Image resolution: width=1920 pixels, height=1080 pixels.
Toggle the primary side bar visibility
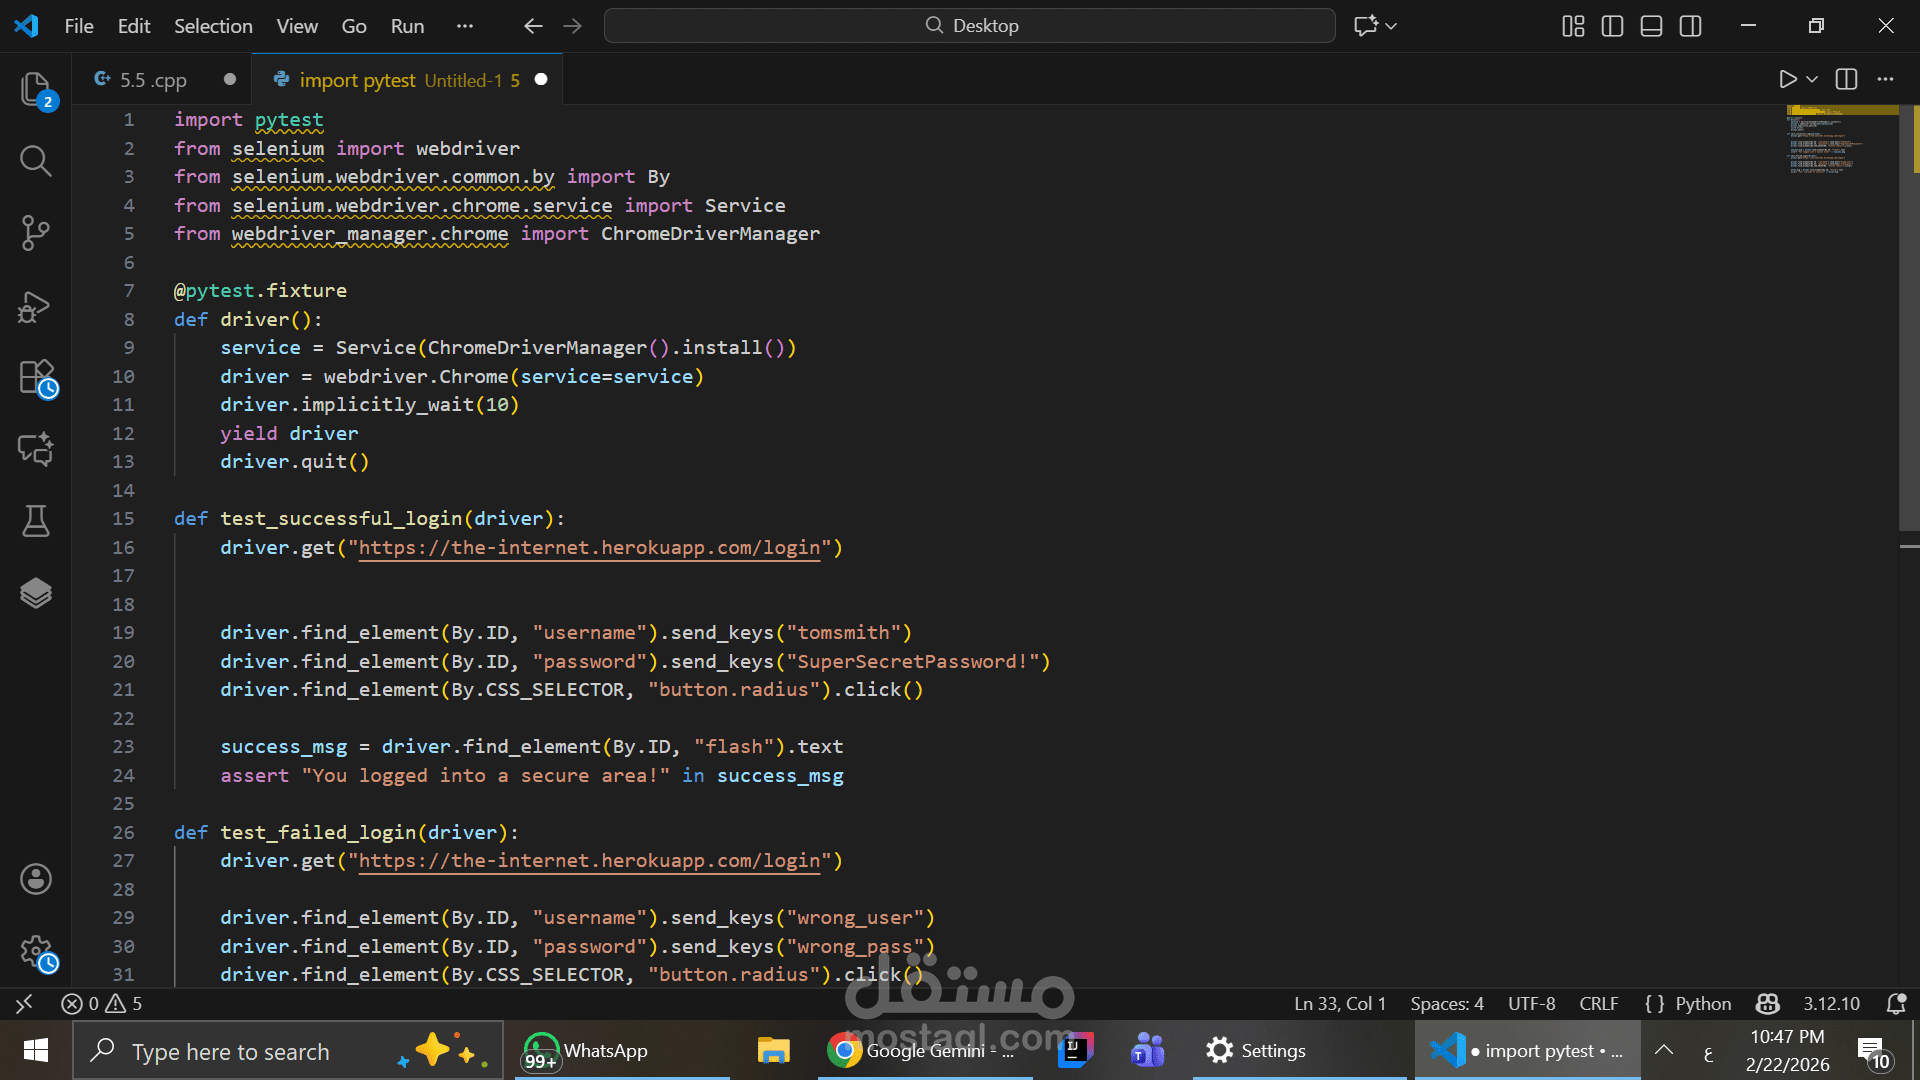1612,26
